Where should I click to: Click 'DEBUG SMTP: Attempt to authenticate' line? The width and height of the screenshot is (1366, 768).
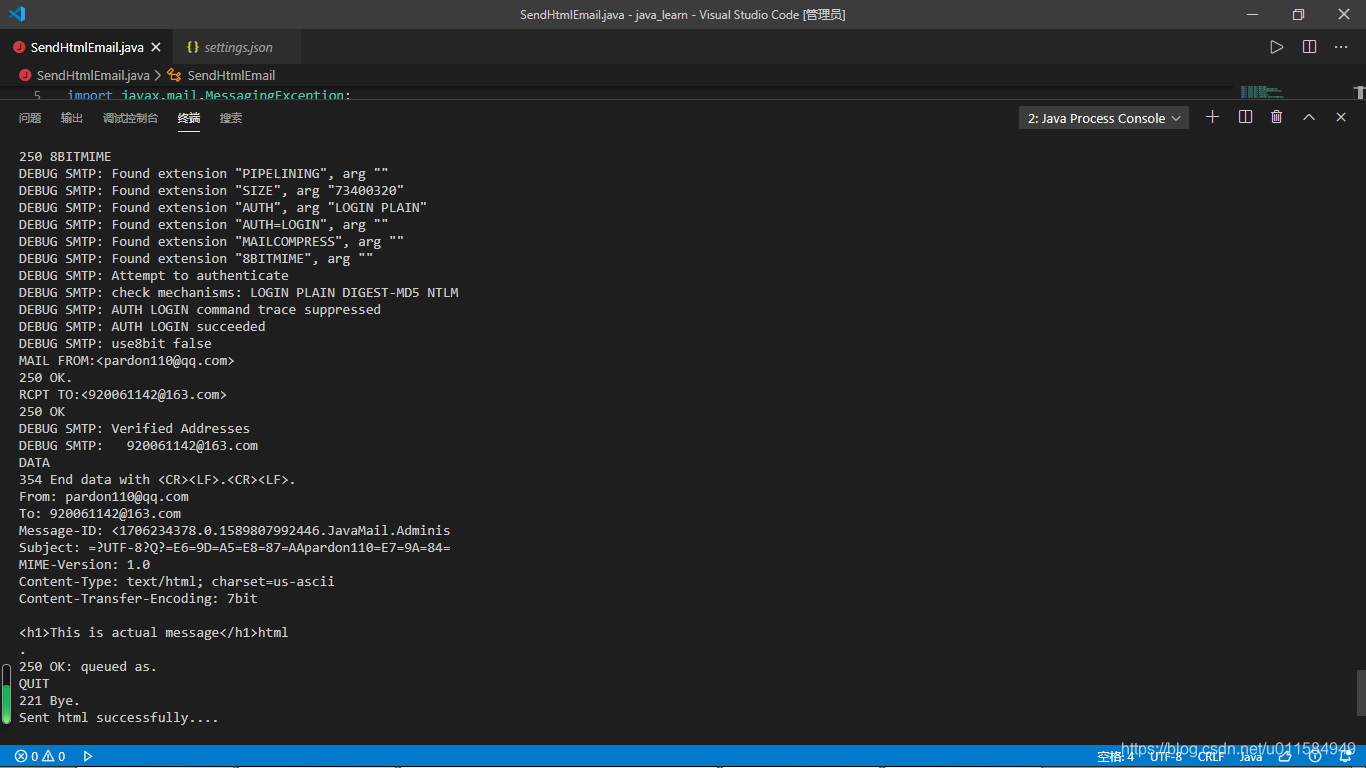pos(153,275)
